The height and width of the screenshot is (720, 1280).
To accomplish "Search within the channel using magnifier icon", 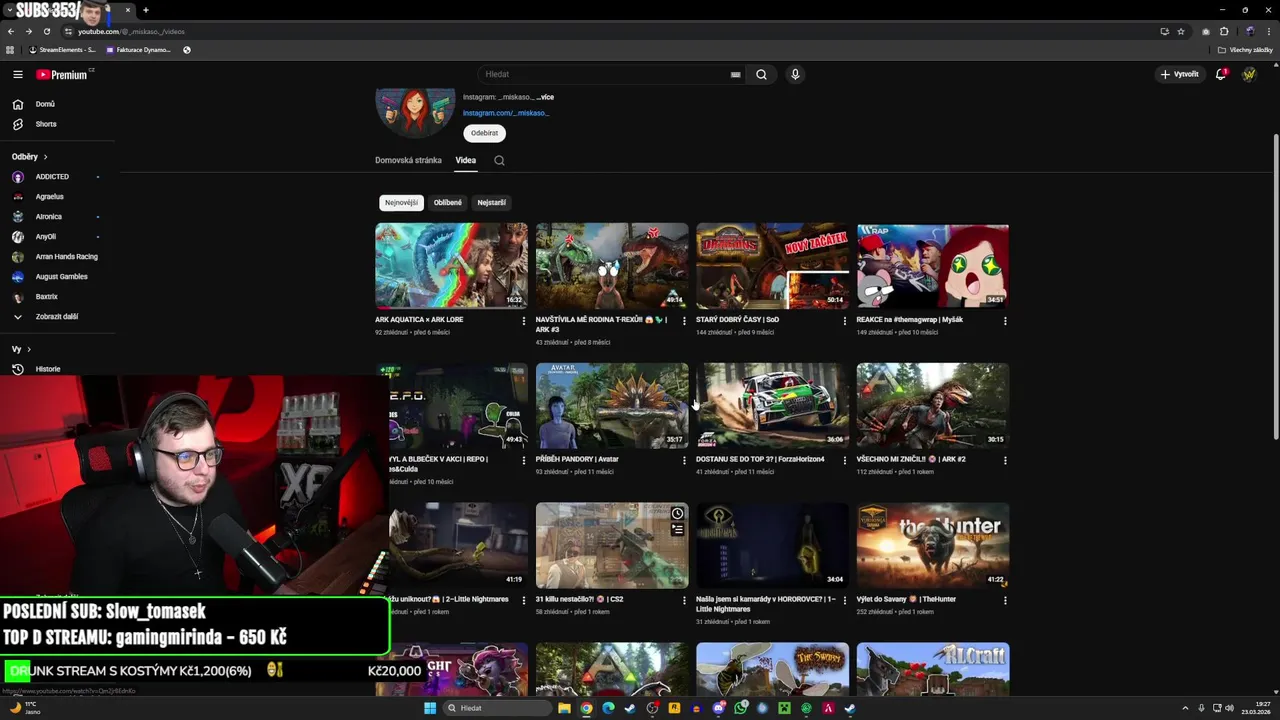I will 499,160.
